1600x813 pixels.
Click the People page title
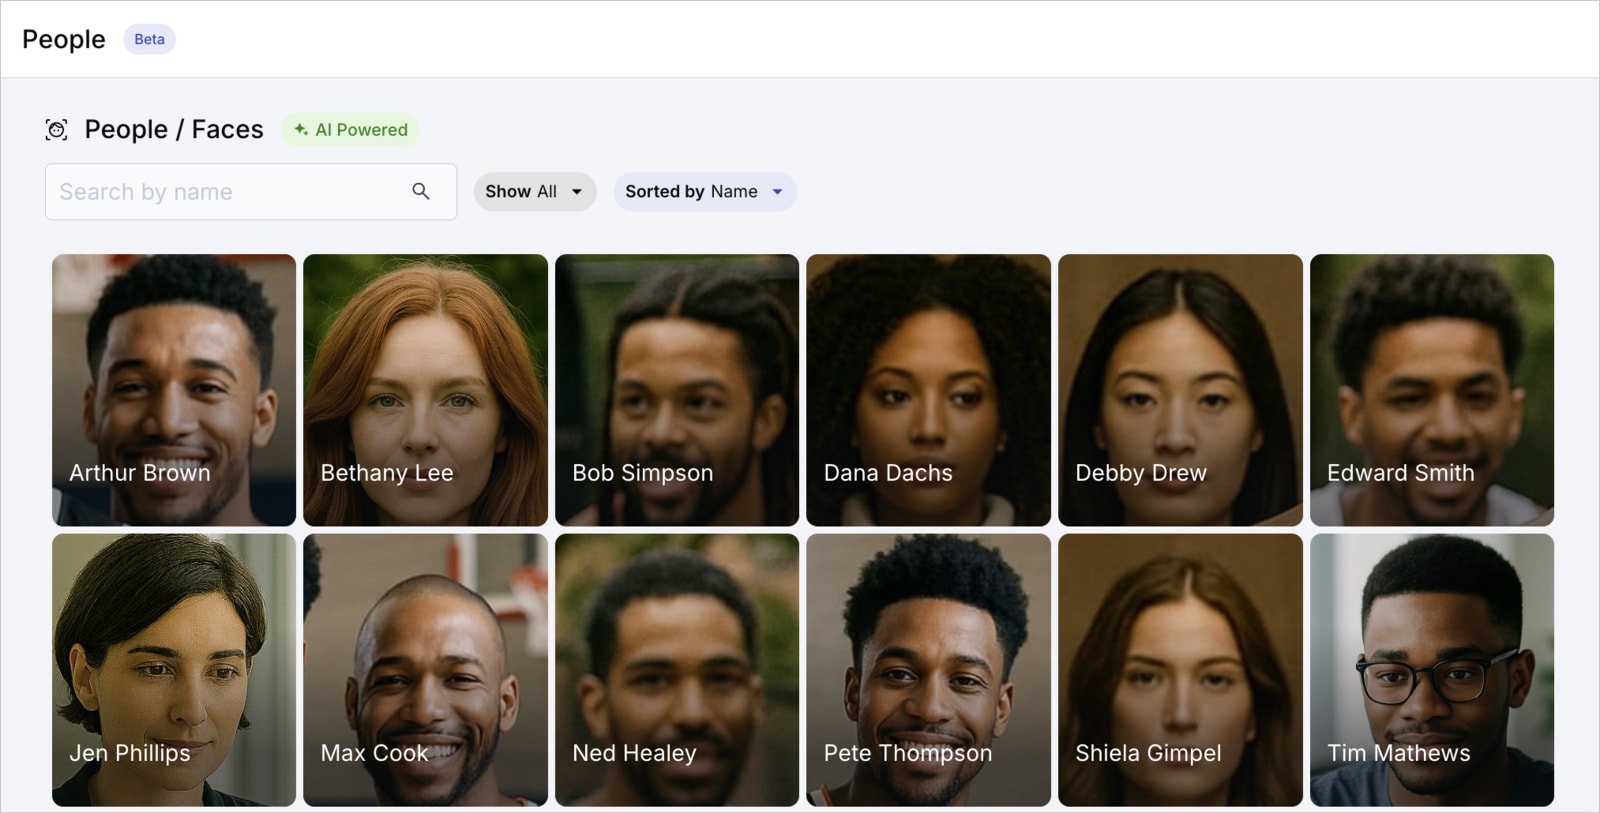[64, 39]
